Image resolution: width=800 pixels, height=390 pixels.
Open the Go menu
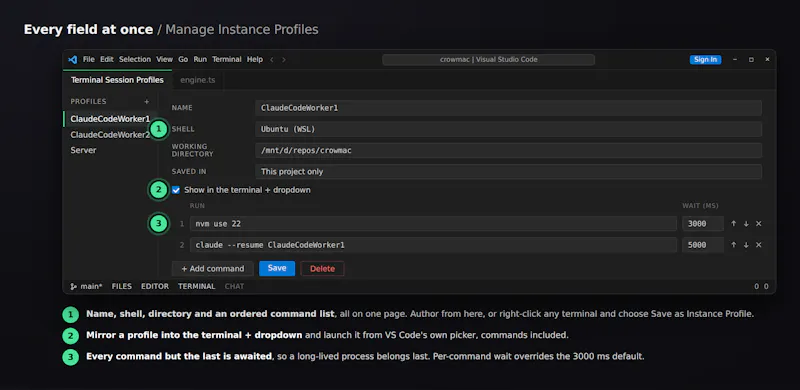click(x=183, y=59)
